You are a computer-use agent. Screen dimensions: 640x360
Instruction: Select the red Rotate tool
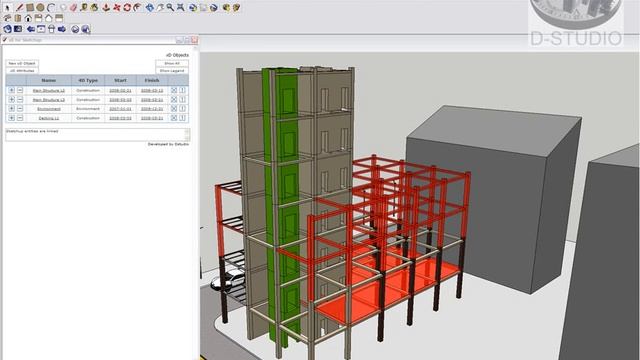coord(127,7)
